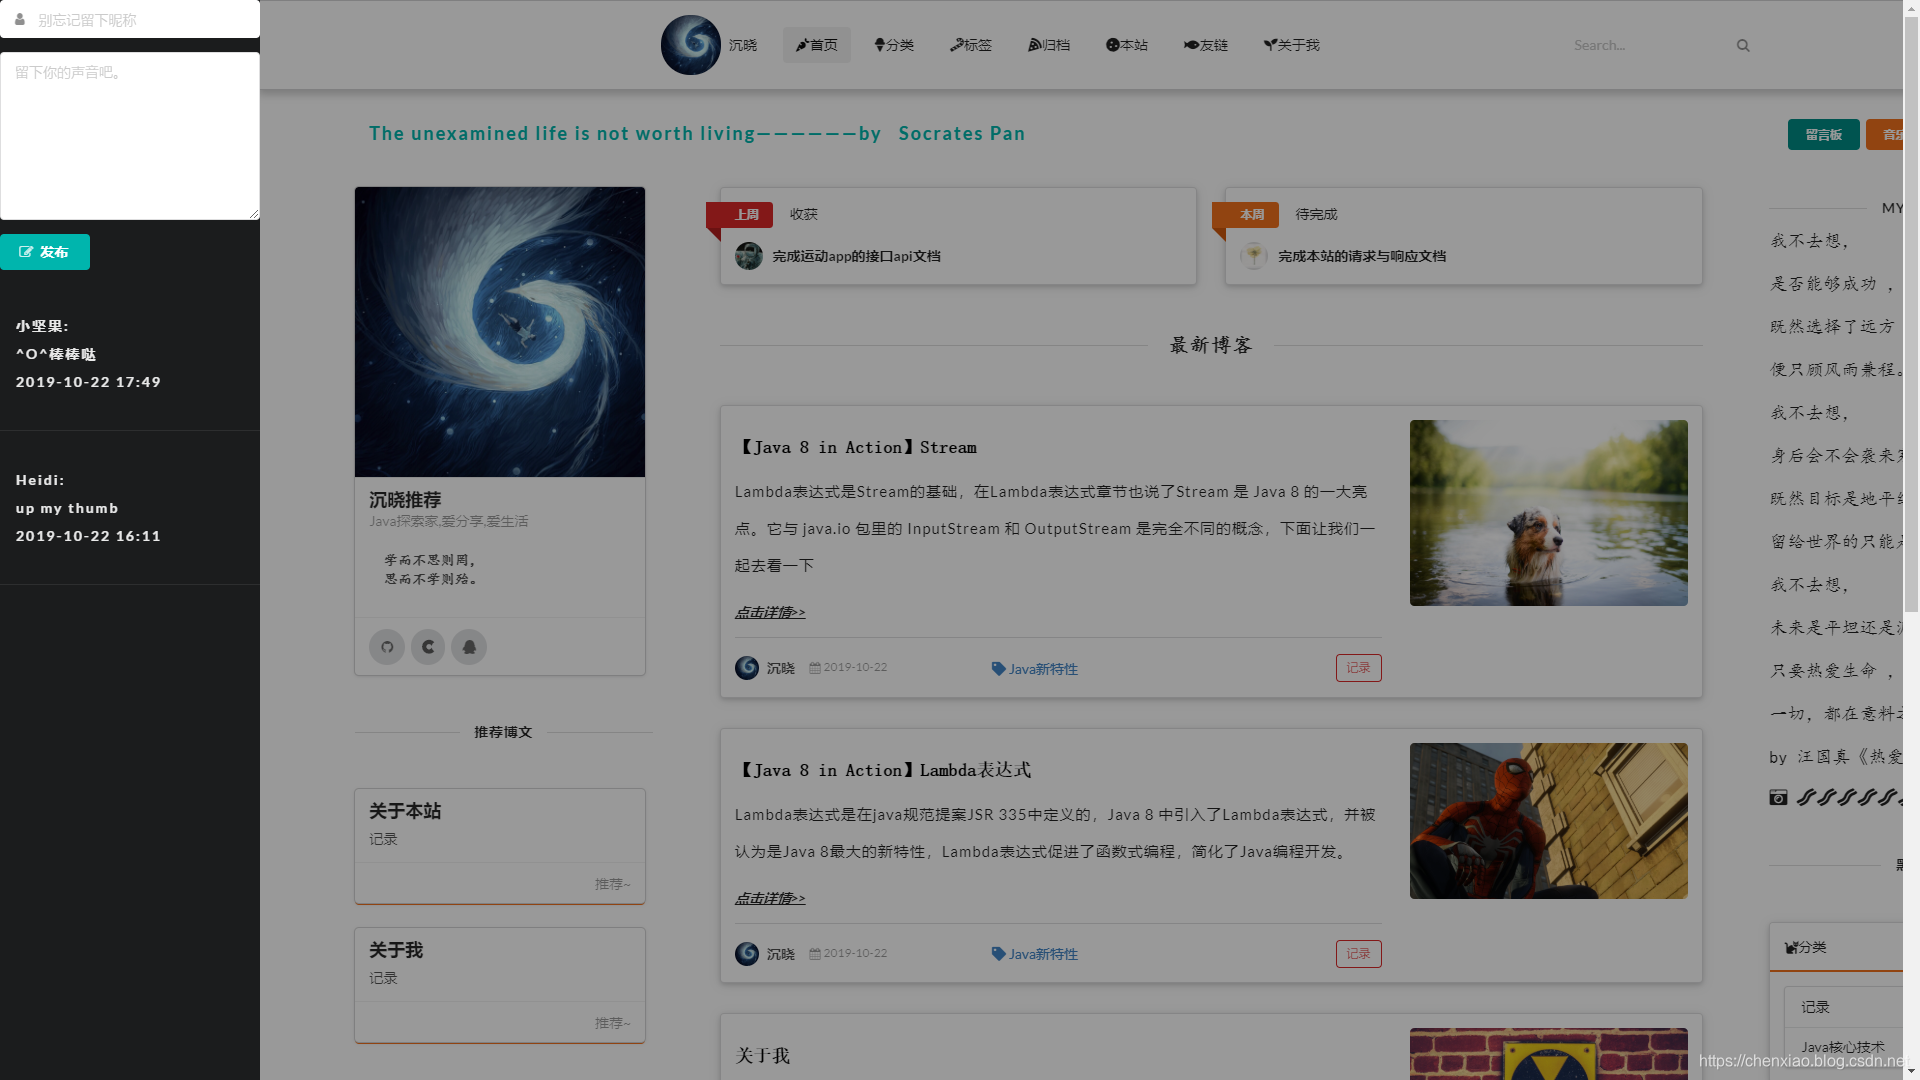The height and width of the screenshot is (1080, 1920).
Task: Click the search magnifier icon
Action: [x=1743, y=45]
